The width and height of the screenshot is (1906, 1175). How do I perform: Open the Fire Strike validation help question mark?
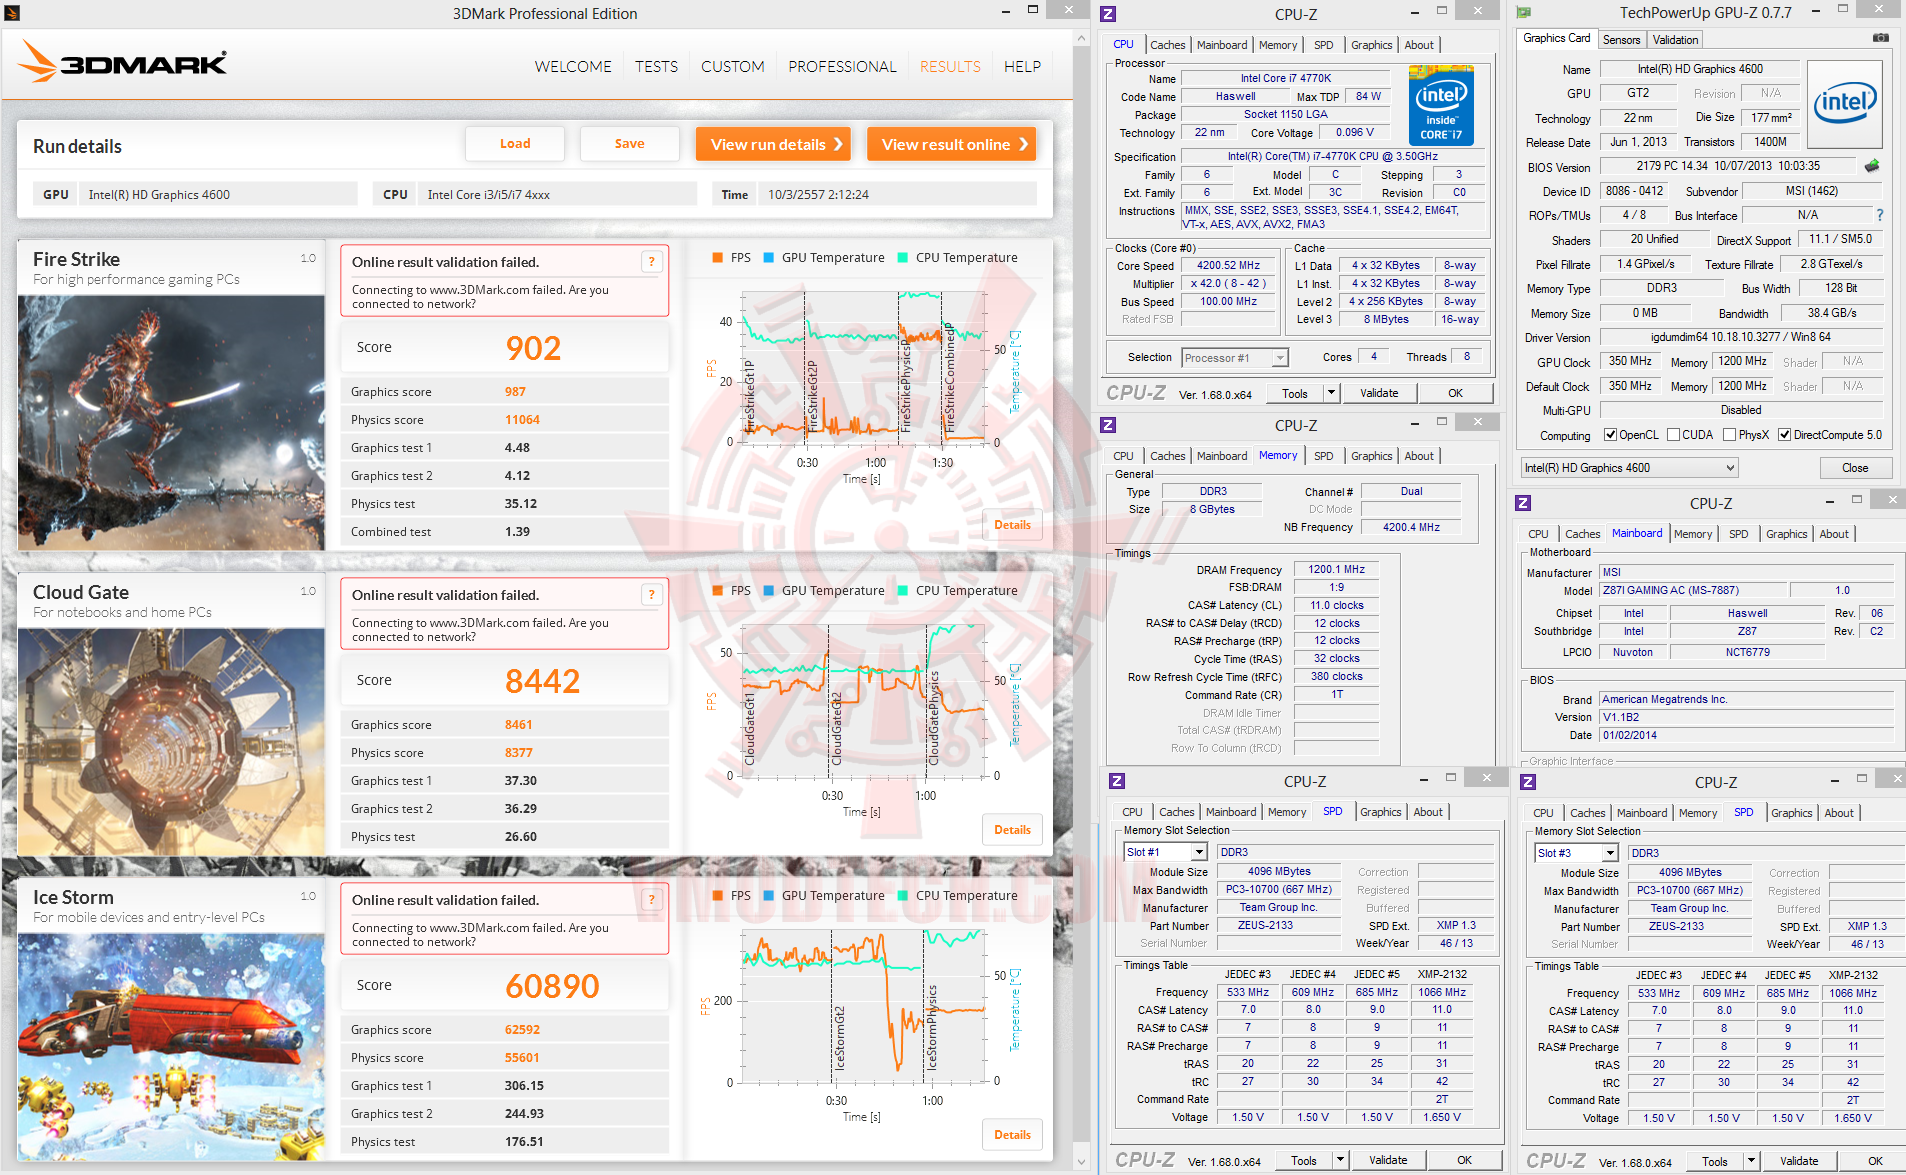[x=652, y=262]
